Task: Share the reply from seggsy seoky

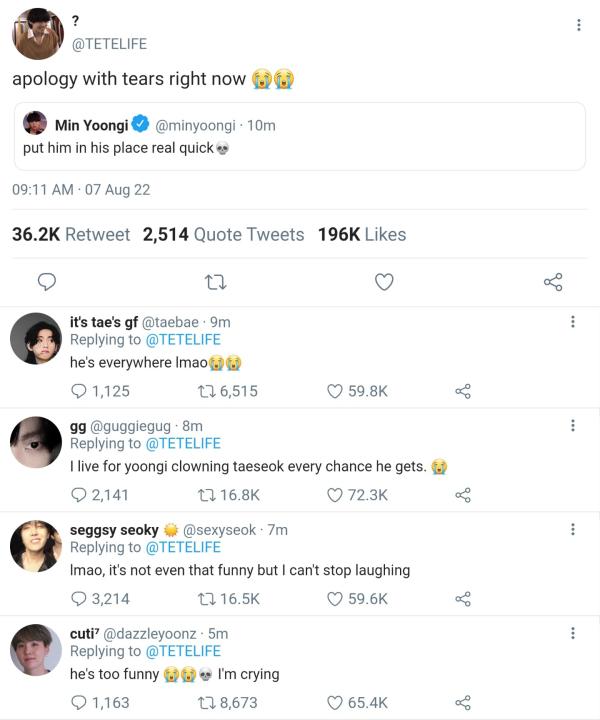Action: click(x=462, y=599)
